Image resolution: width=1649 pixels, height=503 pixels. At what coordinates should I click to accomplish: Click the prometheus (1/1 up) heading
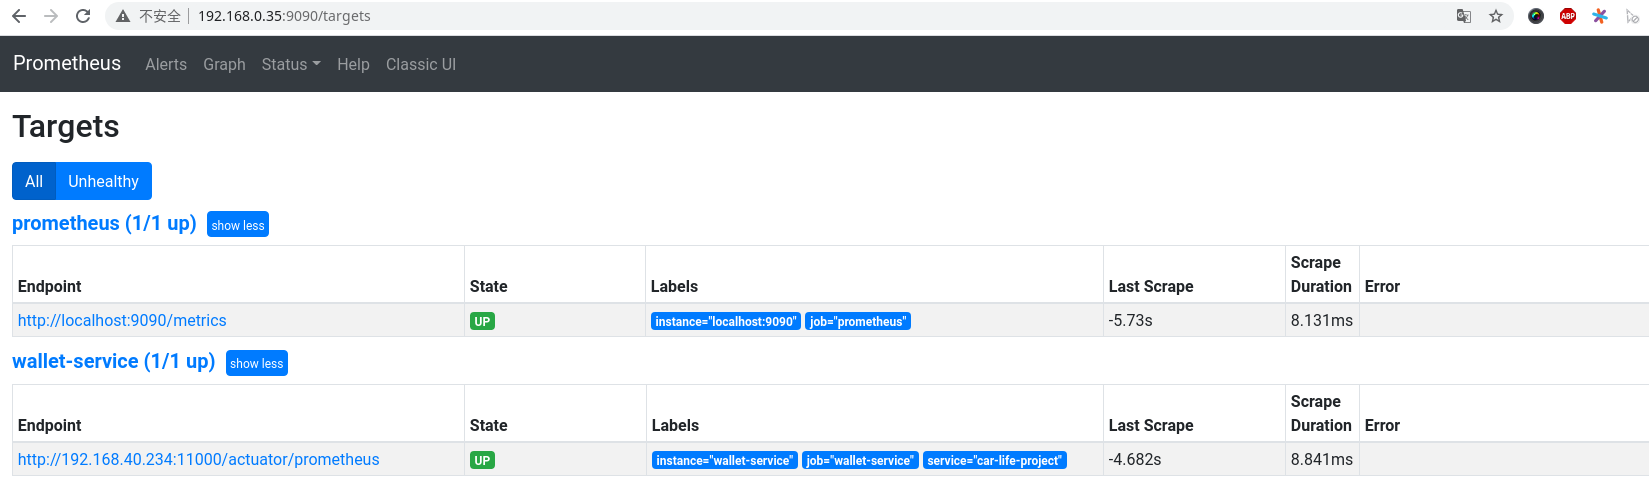tap(104, 223)
